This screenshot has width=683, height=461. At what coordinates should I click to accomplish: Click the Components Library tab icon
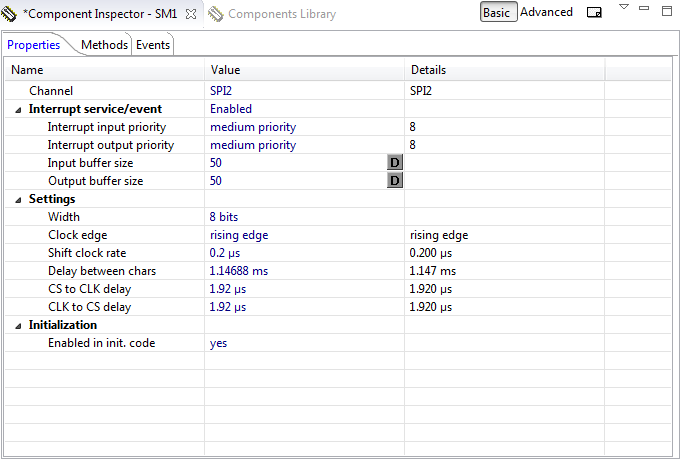coord(216,14)
